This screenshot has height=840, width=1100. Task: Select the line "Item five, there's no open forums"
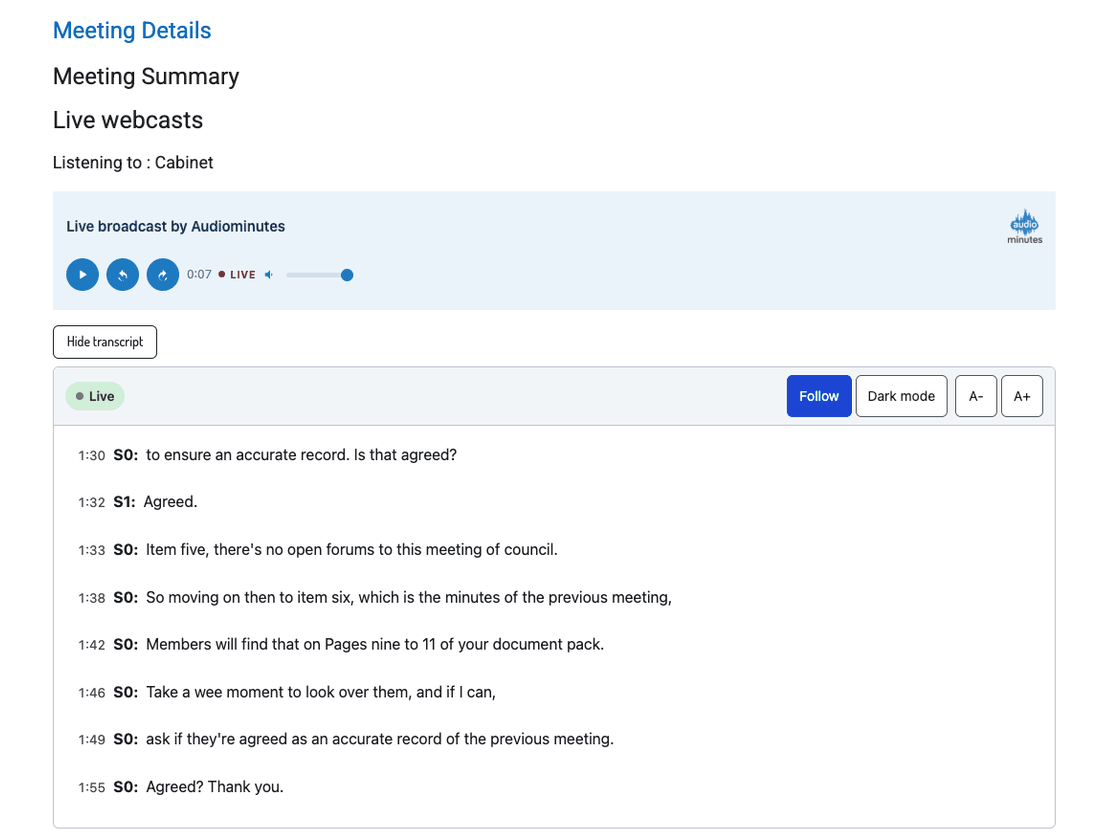[351, 549]
